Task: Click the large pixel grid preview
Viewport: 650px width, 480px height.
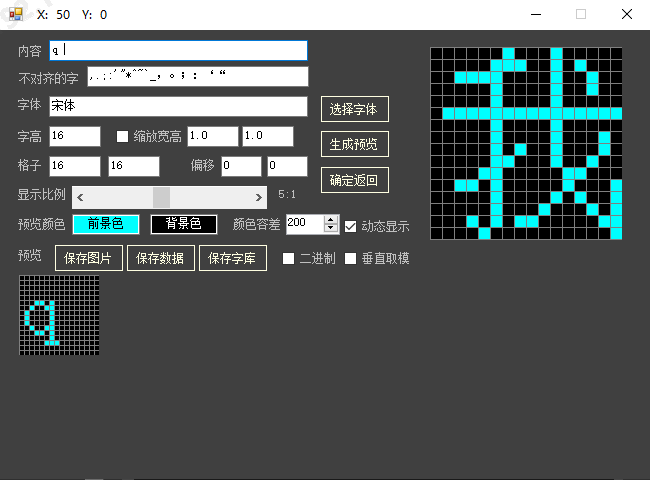Action: [x=526, y=143]
